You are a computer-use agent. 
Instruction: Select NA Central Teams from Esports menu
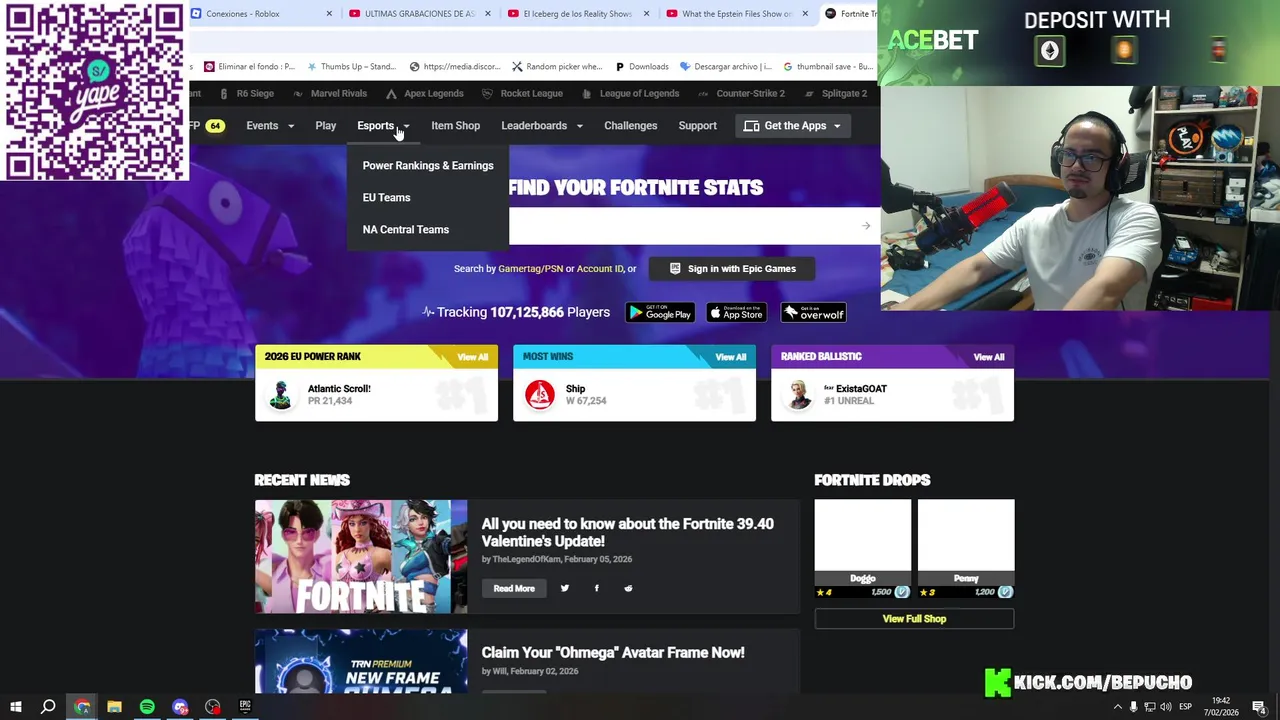click(x=405, y=230)
